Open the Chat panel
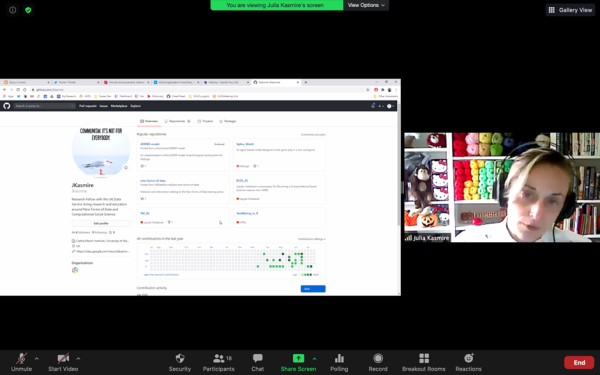Image resolution: width=600 pixels, height=375 pixels. pyautogui.click(x=258, y=362)
